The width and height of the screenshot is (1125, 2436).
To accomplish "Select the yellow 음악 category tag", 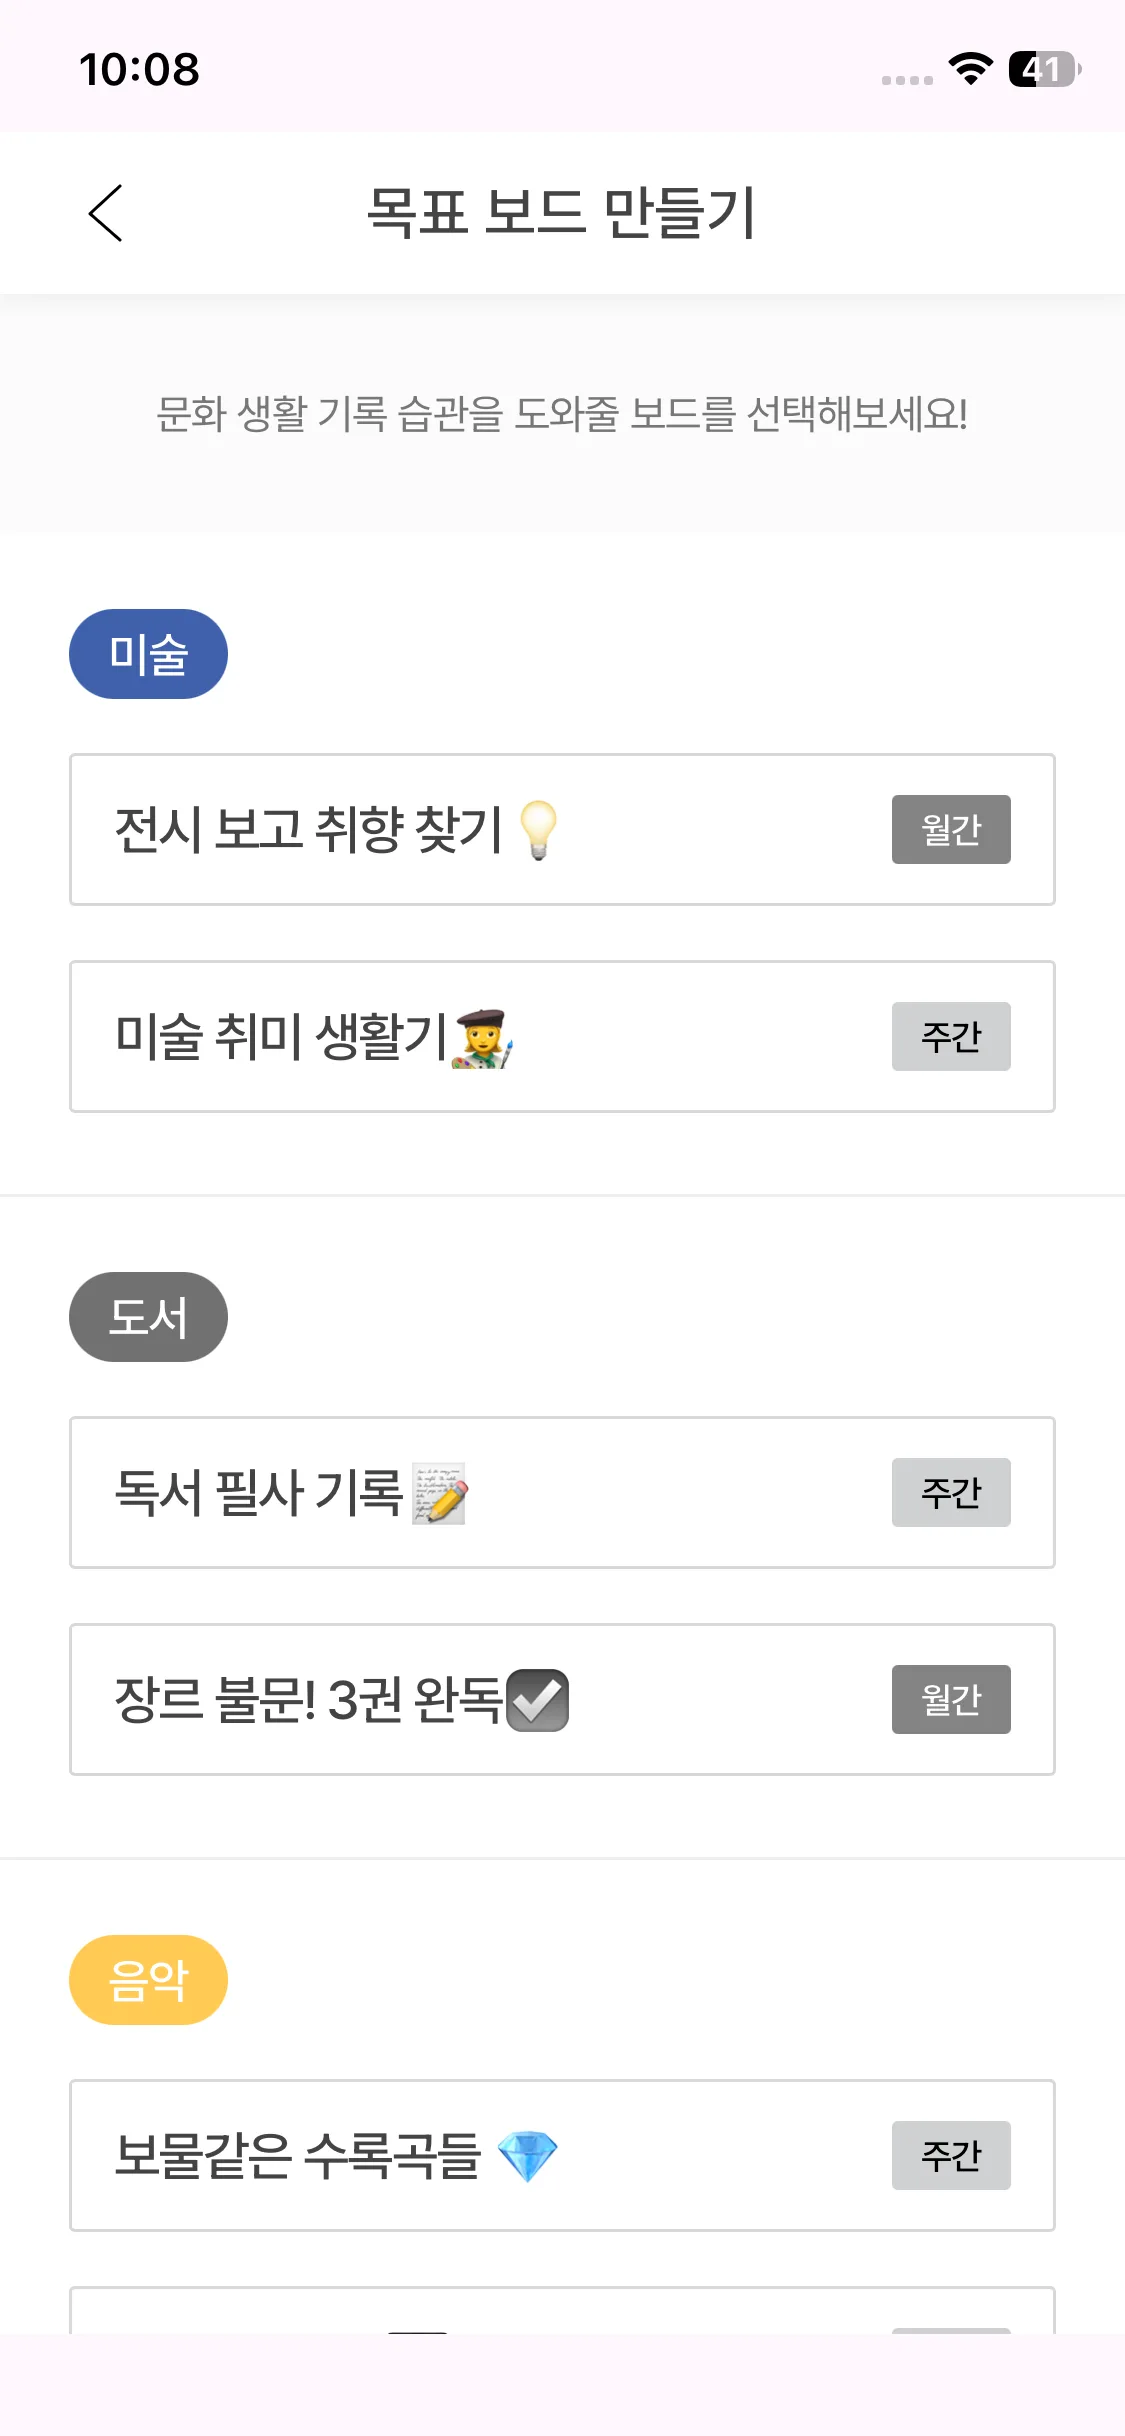I will [x=148, y=1980].
